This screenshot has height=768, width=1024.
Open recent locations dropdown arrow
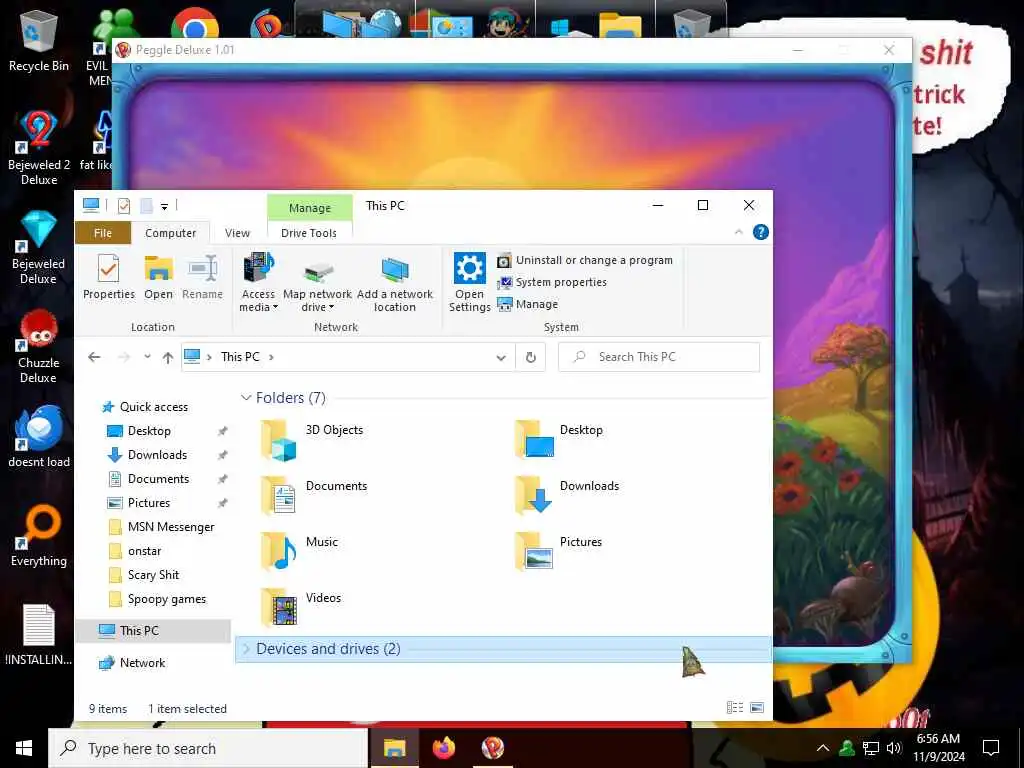click(x=148, y=357)
